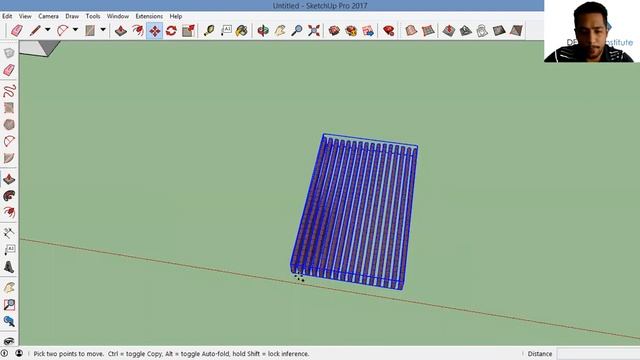Open the Tools menu
Viewport: 640px width, 360px height.
click(x=93, y=16)
